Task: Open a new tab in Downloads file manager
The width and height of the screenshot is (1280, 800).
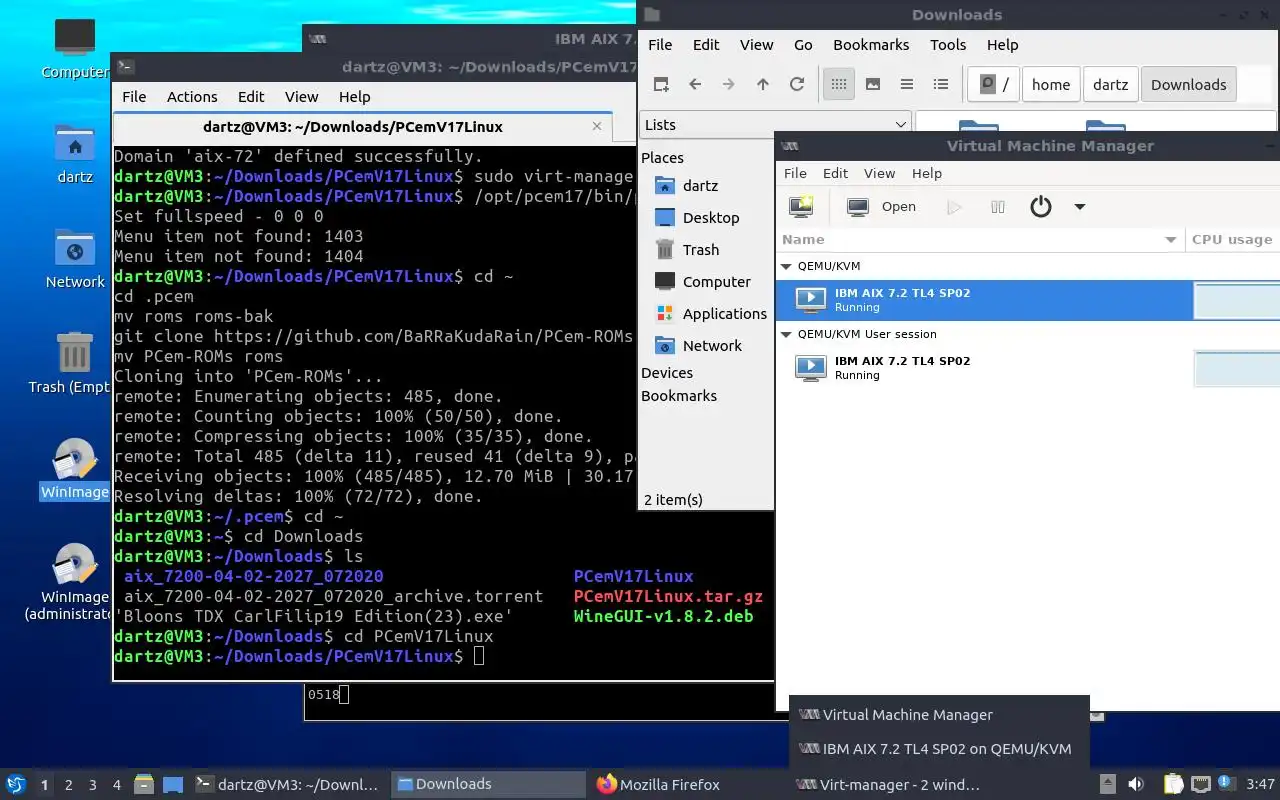Action: click(661, 85)
